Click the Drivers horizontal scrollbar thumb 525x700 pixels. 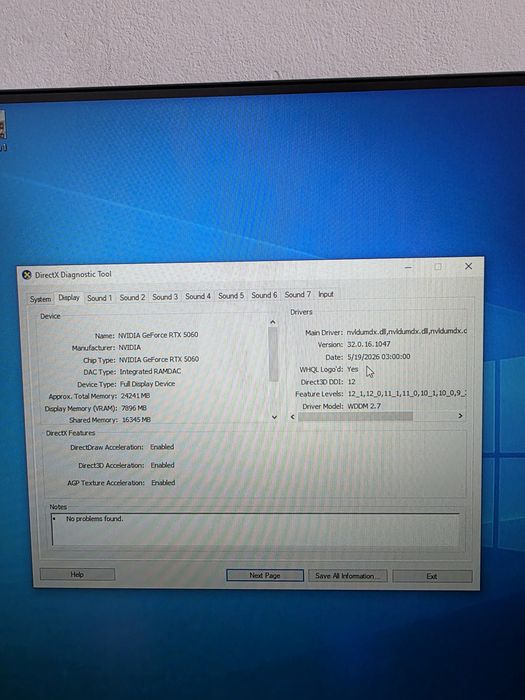(x=355, y=417)
